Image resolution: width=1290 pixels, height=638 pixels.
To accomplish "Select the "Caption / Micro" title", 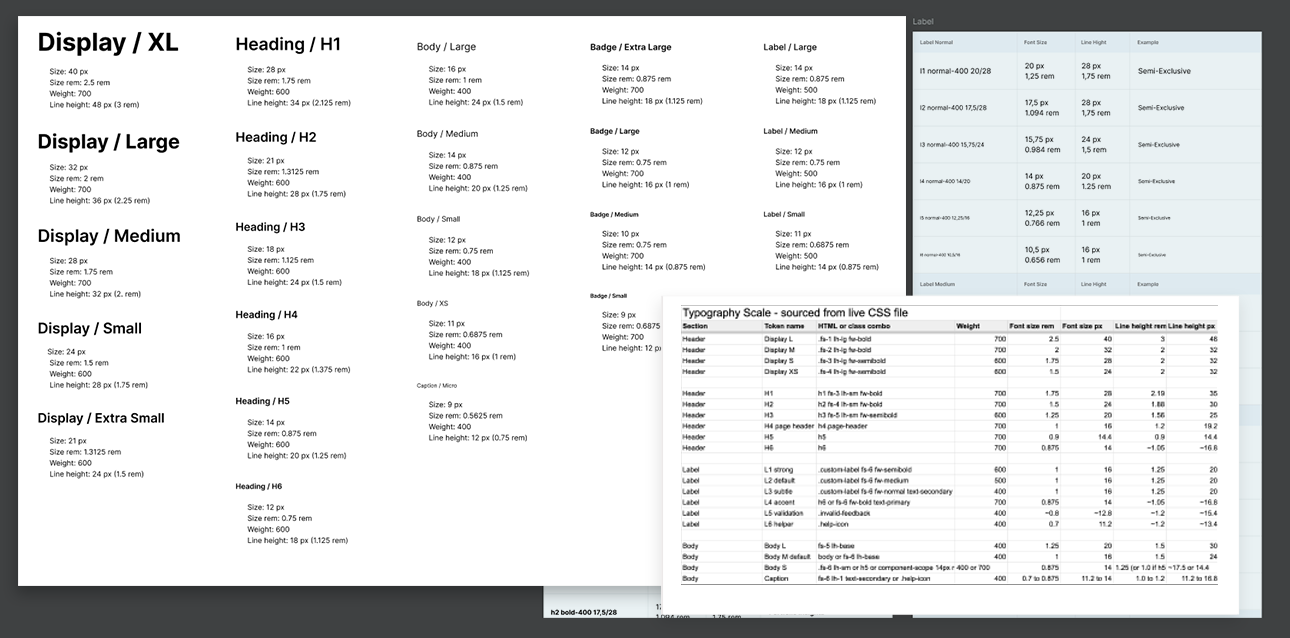I will point(436,385).
